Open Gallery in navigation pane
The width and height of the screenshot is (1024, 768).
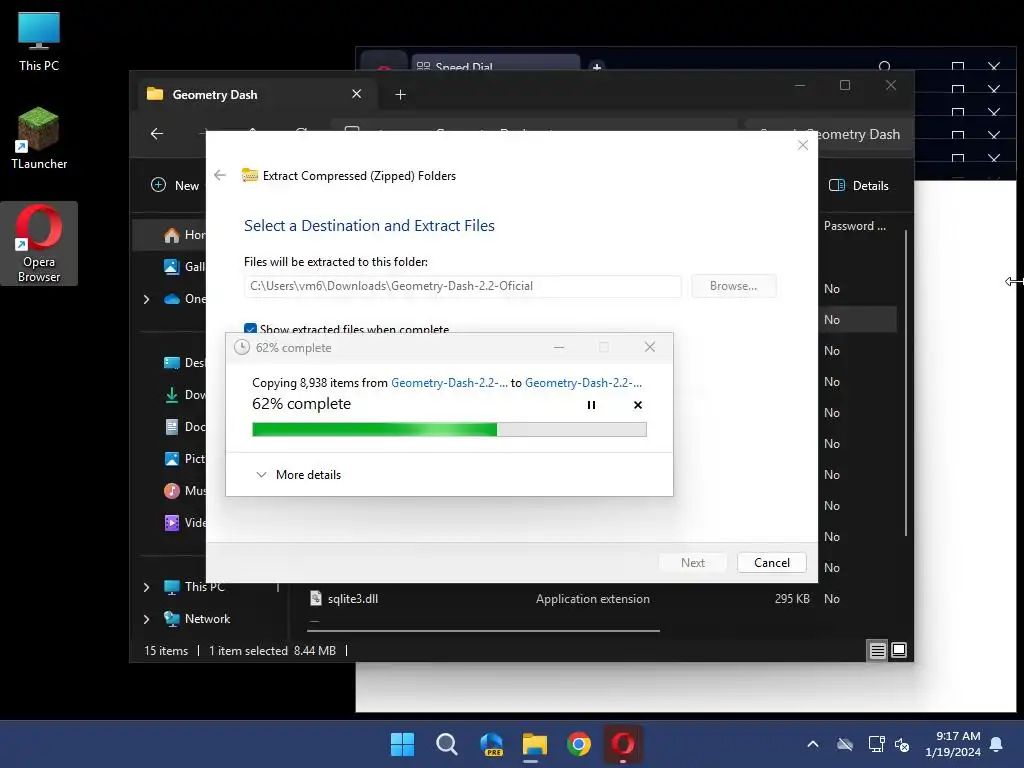click(x=185, y=266)
